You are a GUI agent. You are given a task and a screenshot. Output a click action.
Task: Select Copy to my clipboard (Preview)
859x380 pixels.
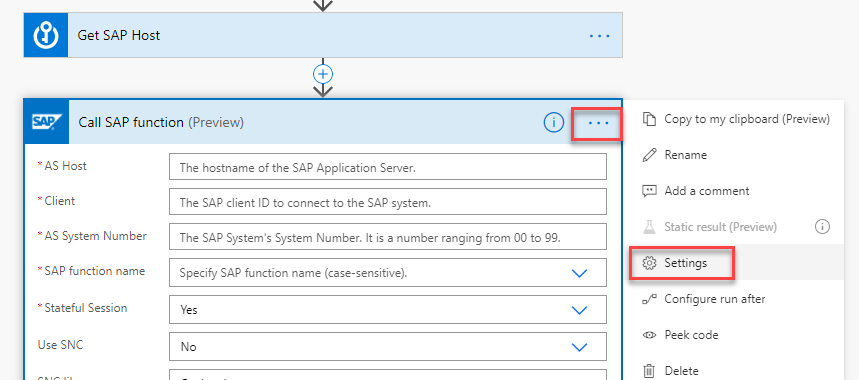click(747, 119)
